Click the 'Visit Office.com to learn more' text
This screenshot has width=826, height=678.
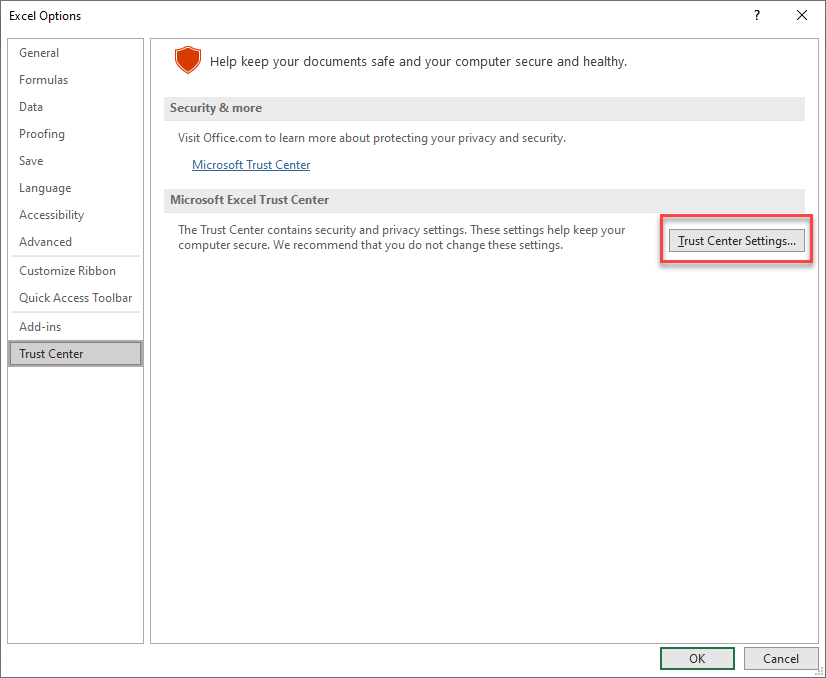[x=371, y=138]
